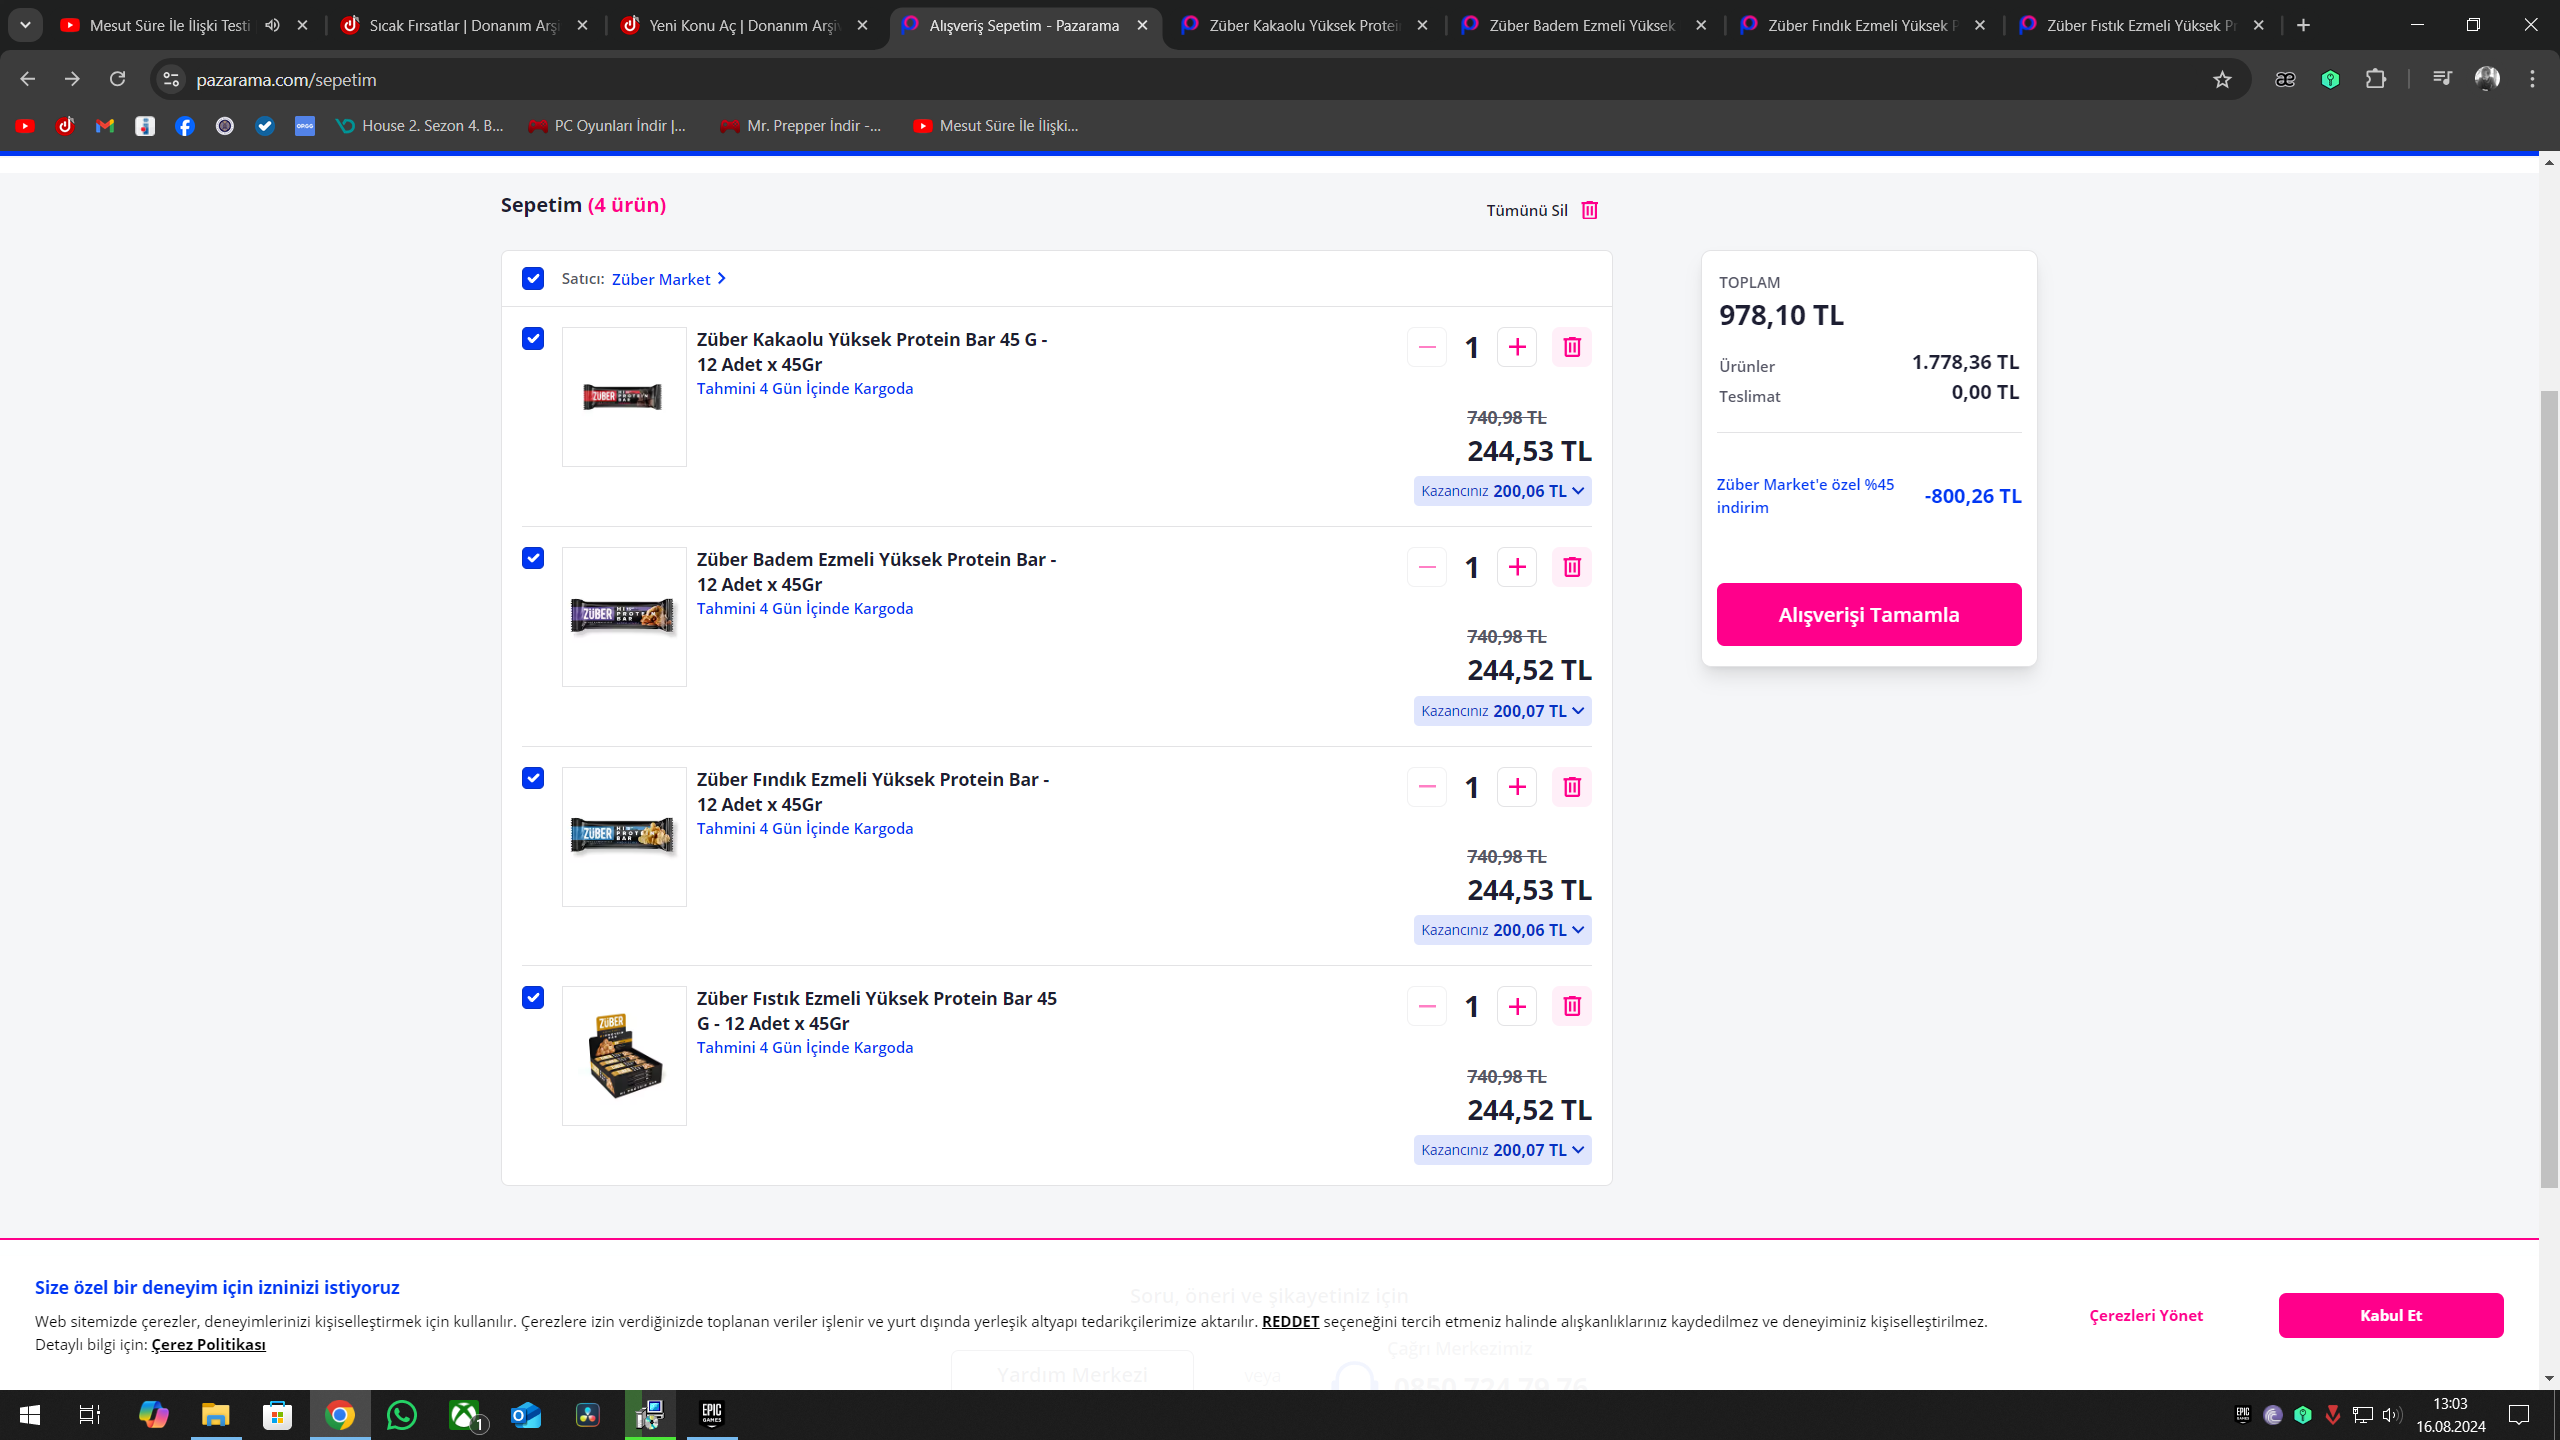
Task: Uncheck the Züber Fındık Ezmeli item checkbox
Action: pyautogui.click(x=533, y=778)
